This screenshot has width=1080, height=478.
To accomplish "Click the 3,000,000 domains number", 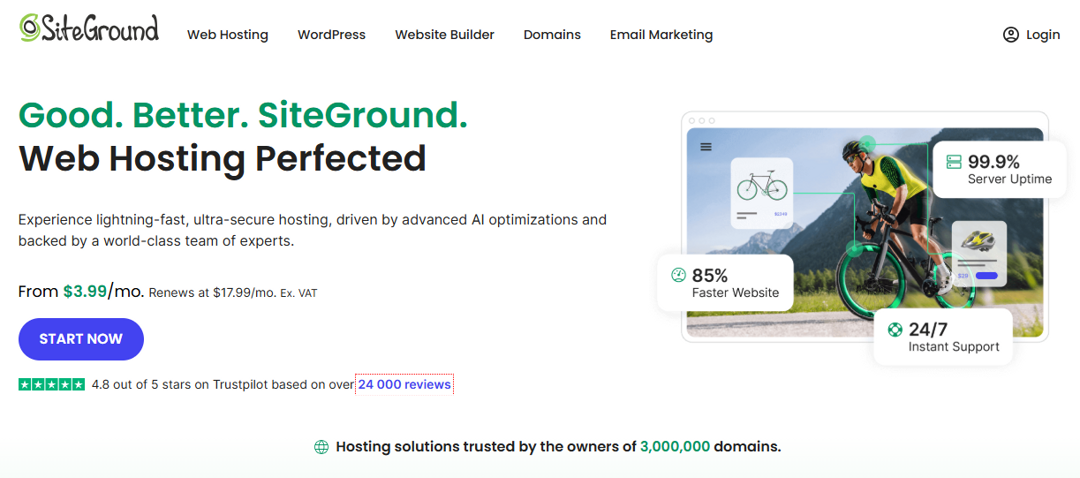I will 675,447.
